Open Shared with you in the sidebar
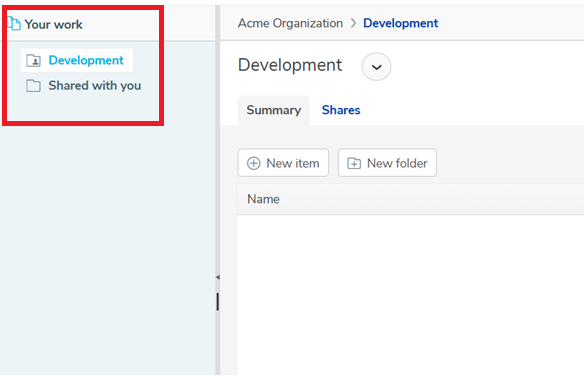Image resolution: width=584 pixels, height=376 pixels. click(95, 86)
